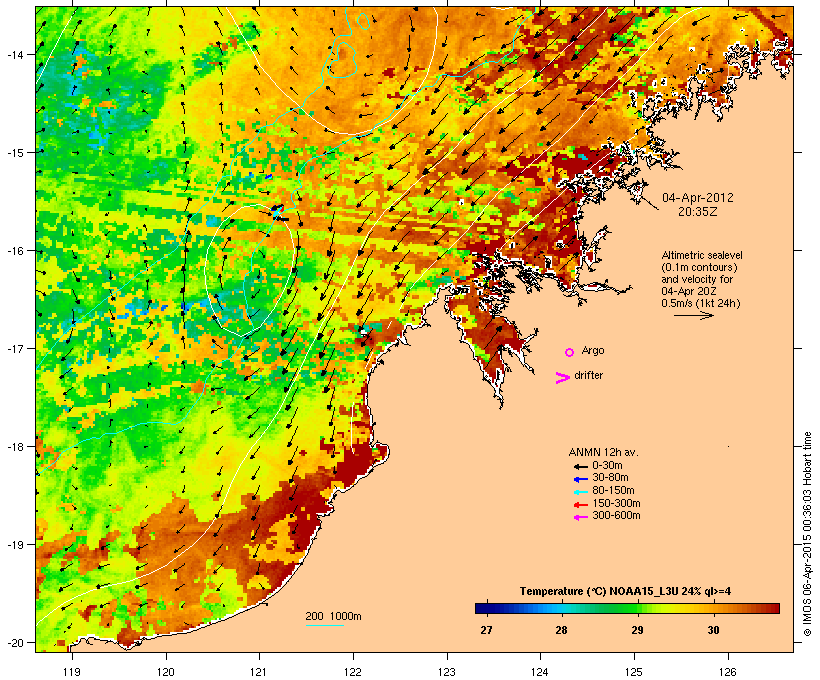
Task: Click the IMOS Hobart time stamp text
Action: [807, 534]
